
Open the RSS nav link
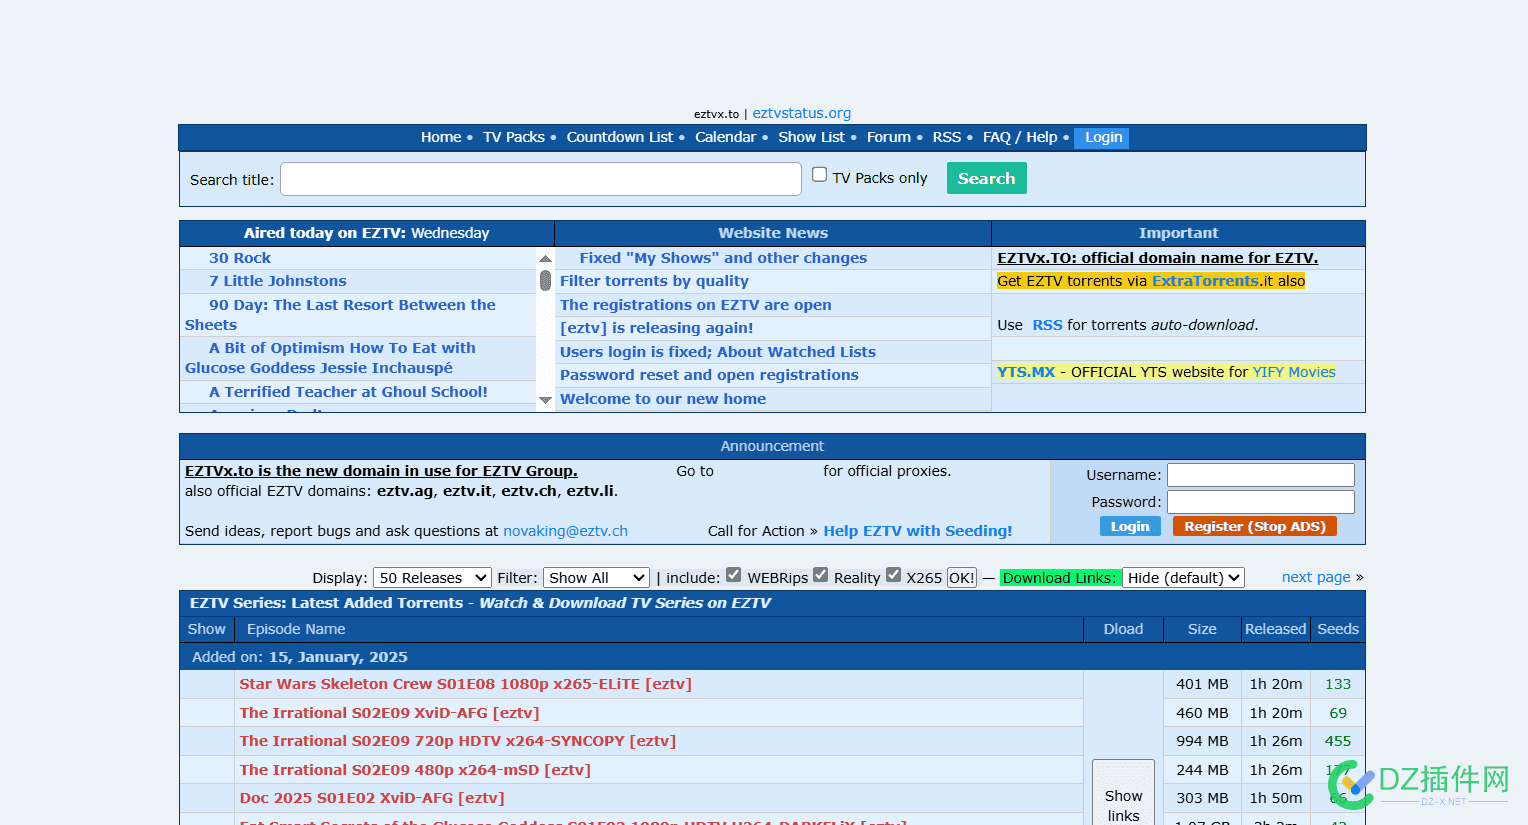pos(946,137)
